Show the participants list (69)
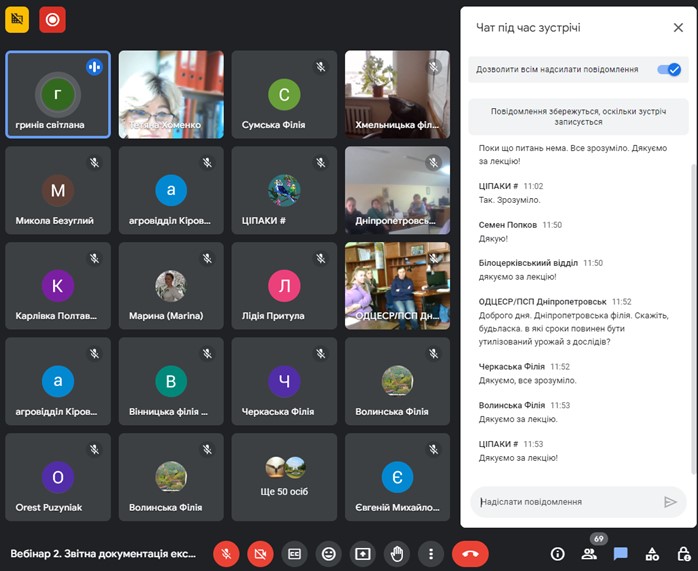The height and width of the screenshot is (571, 698). (589, 553)
